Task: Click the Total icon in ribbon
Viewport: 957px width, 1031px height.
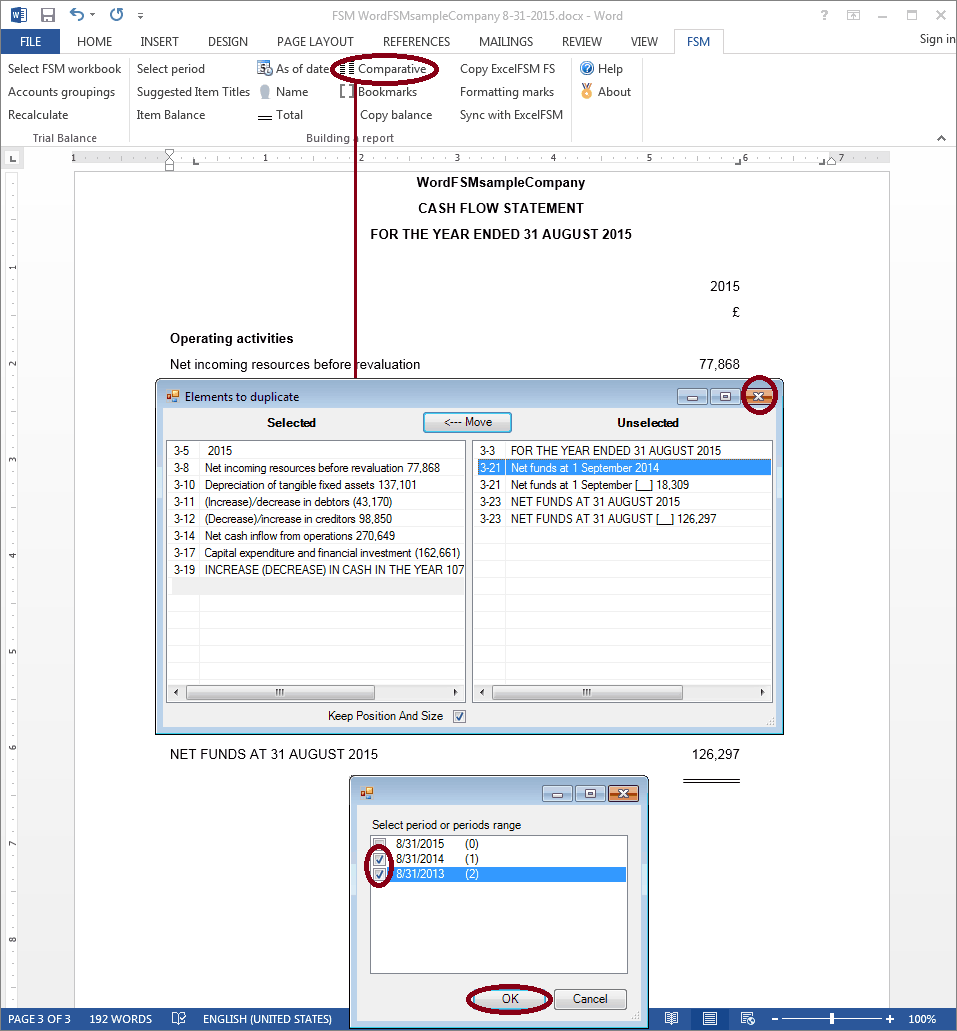Action: coord(264,117)
